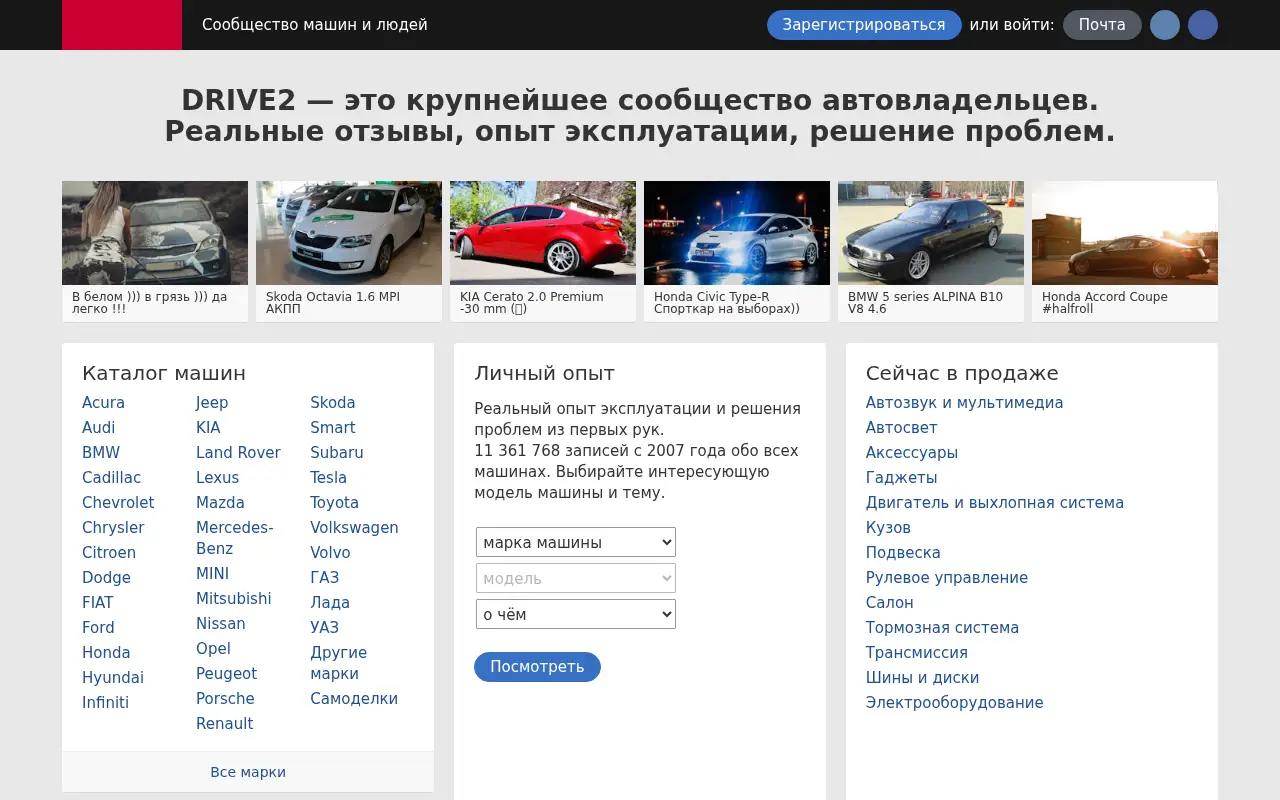Viewport: 1280px width, 800px height.
Task: Click the light-blue circular login icon
Action: [1165, 25]
